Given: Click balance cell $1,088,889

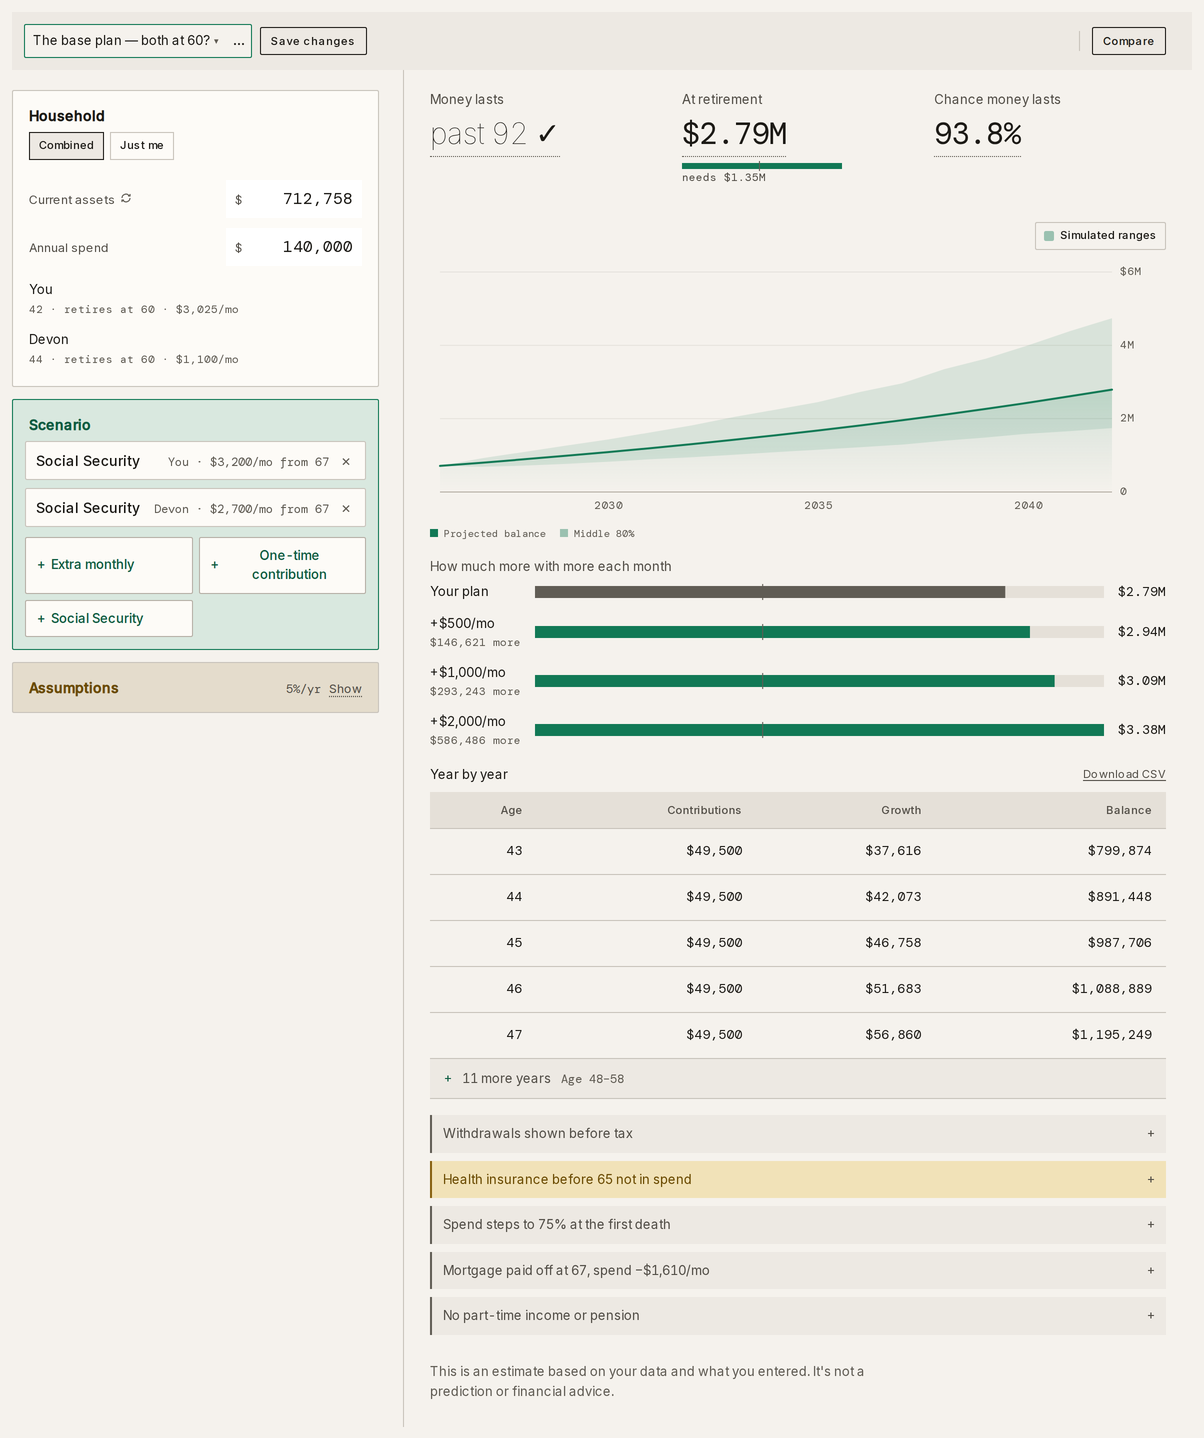Looking at the screenshot, I should [x=1111, y=990].
